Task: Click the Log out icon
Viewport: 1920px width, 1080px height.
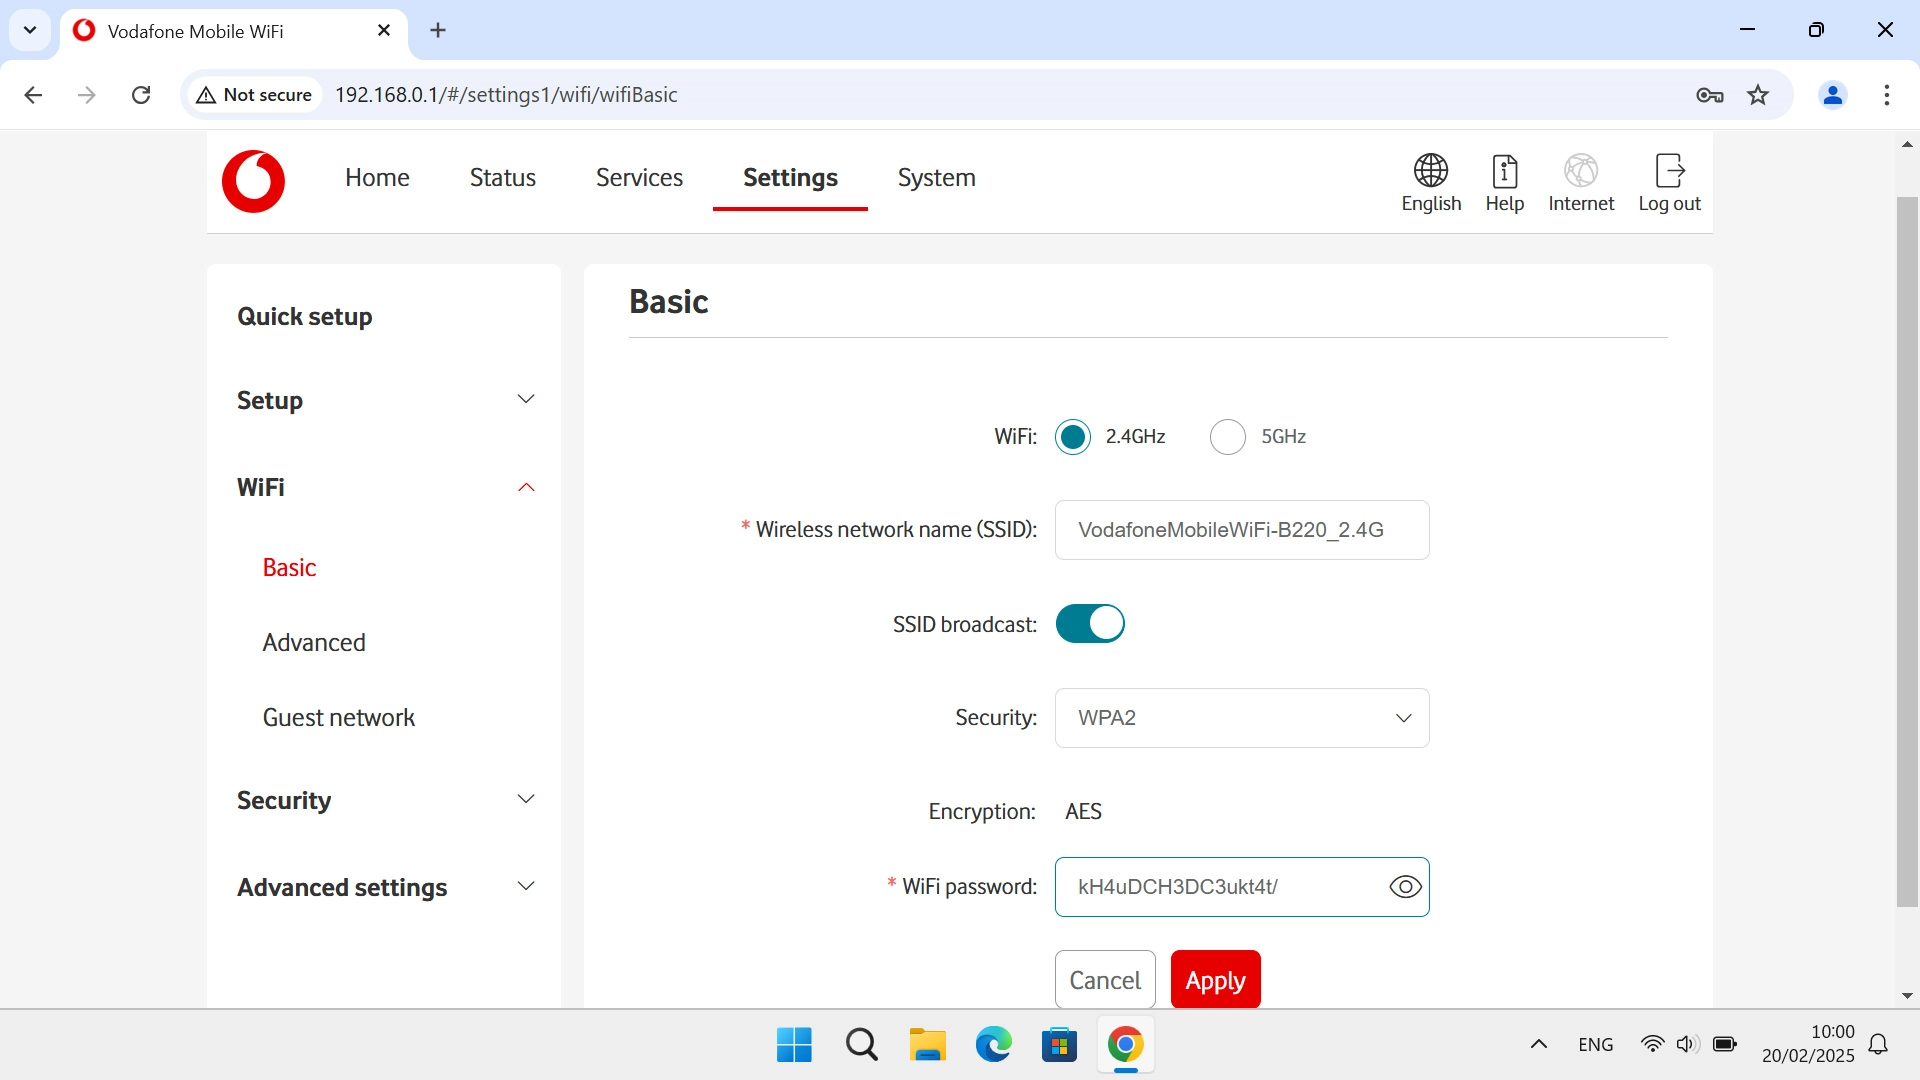Action: click(1669, 171)
